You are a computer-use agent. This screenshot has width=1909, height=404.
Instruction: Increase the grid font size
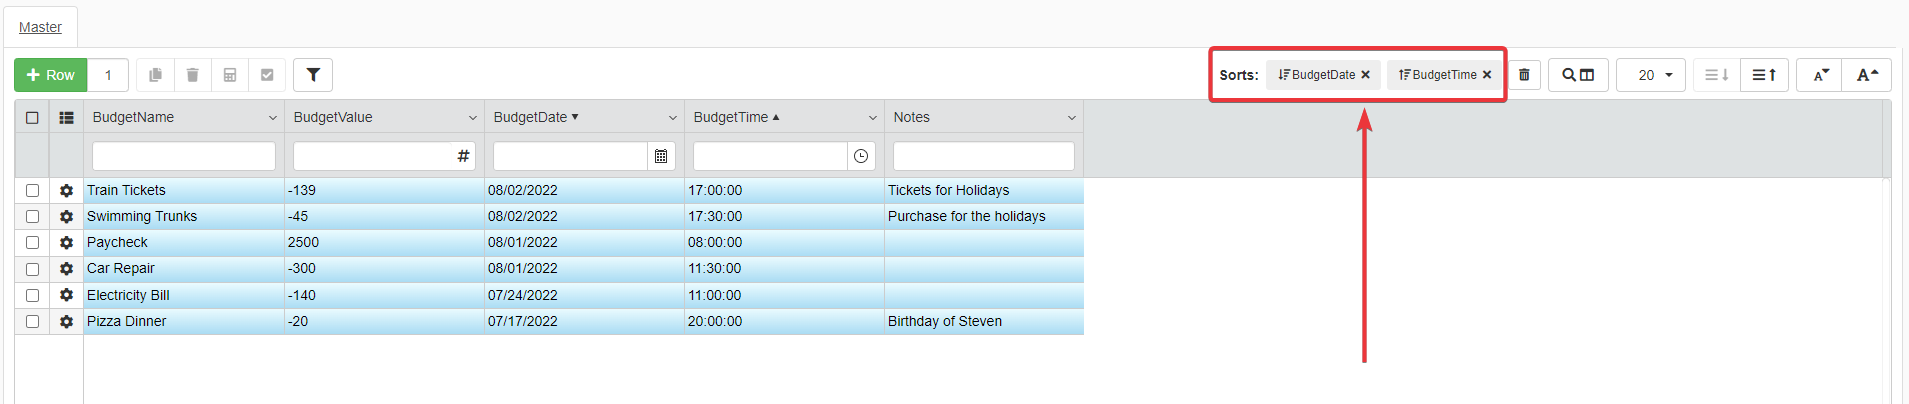(1867, 75)
